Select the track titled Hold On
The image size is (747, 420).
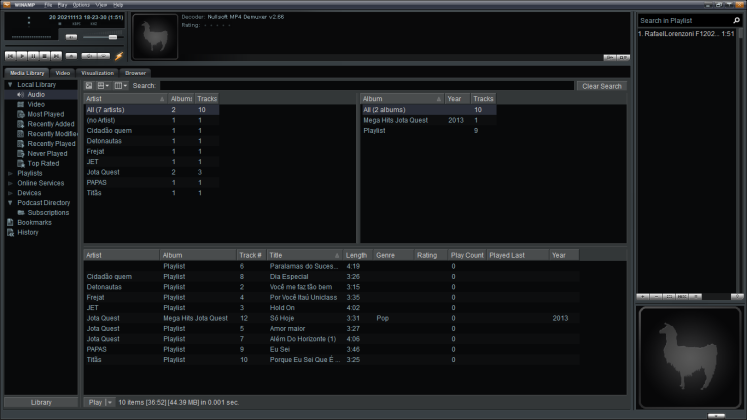click(332, 308)
